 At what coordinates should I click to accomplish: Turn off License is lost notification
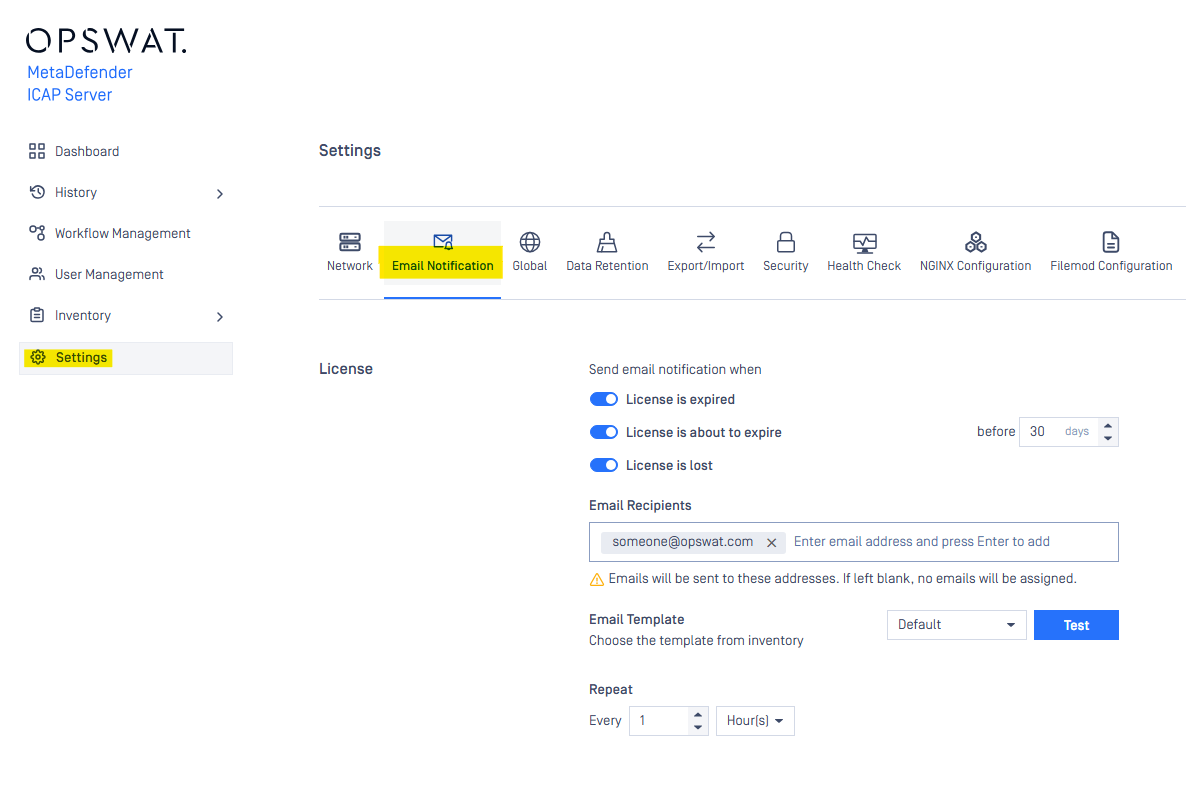click(604, 465)
